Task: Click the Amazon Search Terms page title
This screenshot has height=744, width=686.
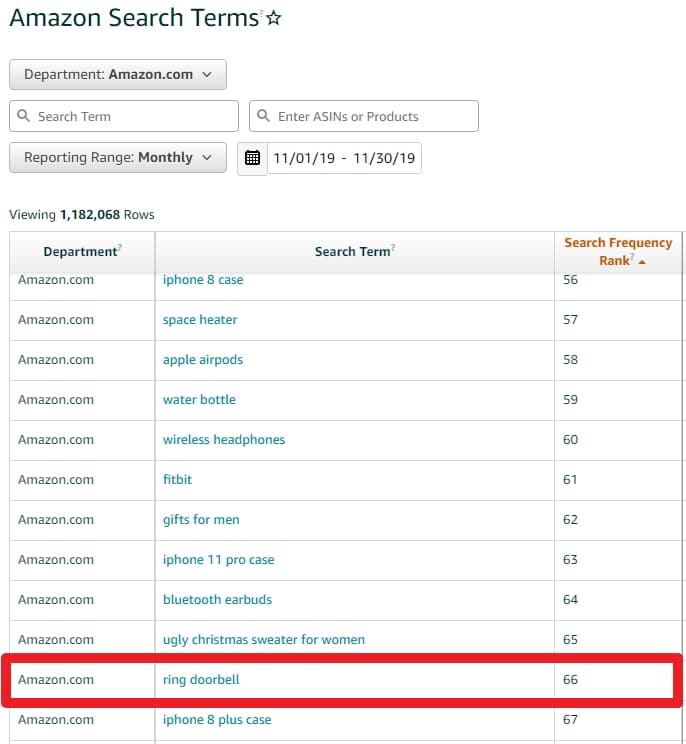Action: (x=134, y=18)
